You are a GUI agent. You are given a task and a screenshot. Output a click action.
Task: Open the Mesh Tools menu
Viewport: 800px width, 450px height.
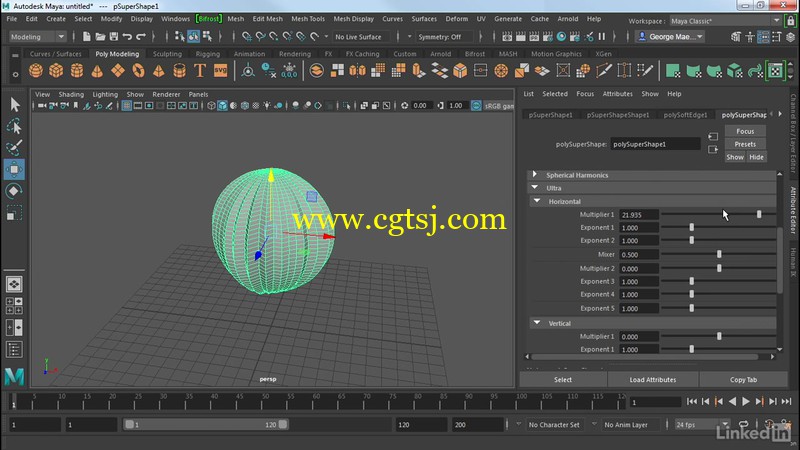(308, 18)
